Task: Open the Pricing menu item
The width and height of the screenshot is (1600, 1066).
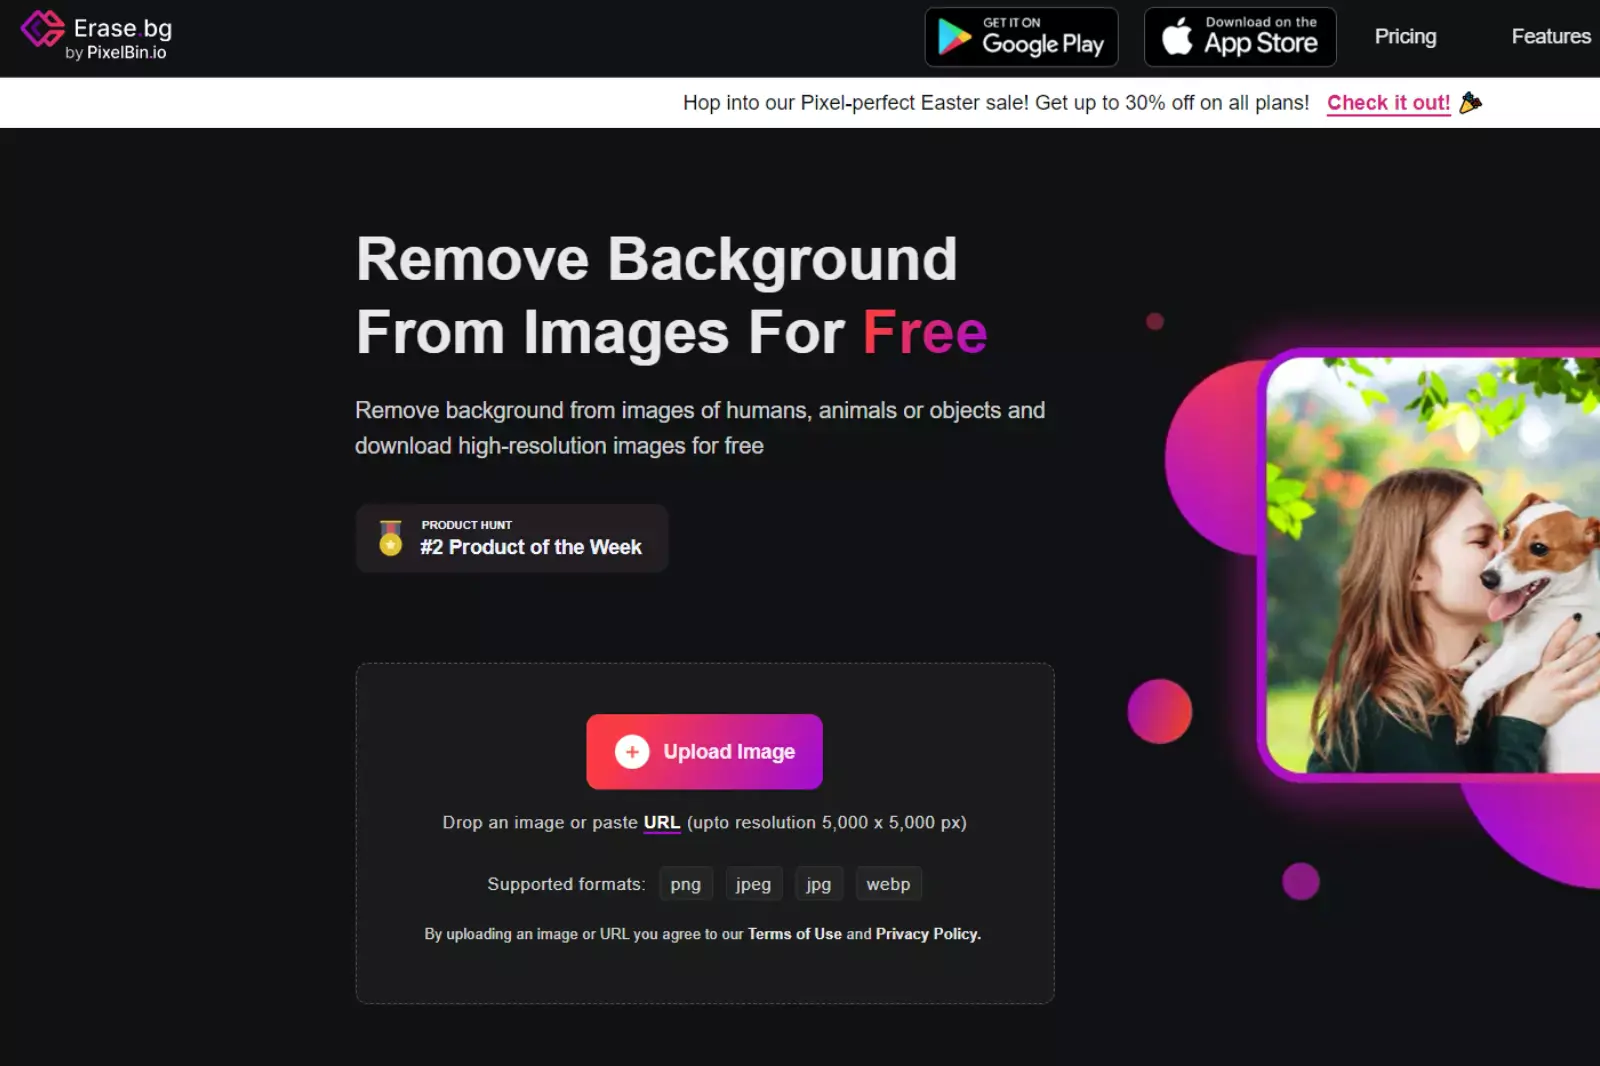Action: 1405,37
